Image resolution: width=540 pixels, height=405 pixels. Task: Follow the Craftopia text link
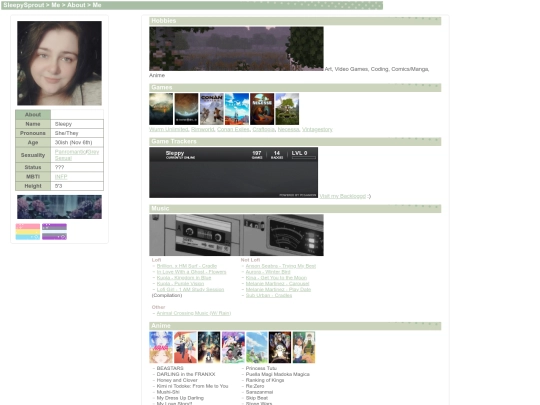263,129
